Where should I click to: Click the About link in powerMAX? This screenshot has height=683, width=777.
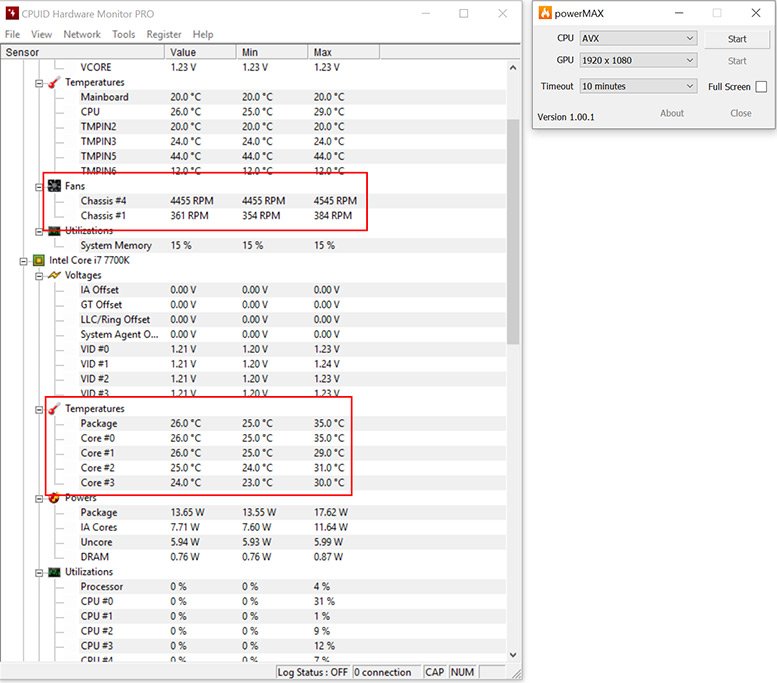tap(672, 113)
